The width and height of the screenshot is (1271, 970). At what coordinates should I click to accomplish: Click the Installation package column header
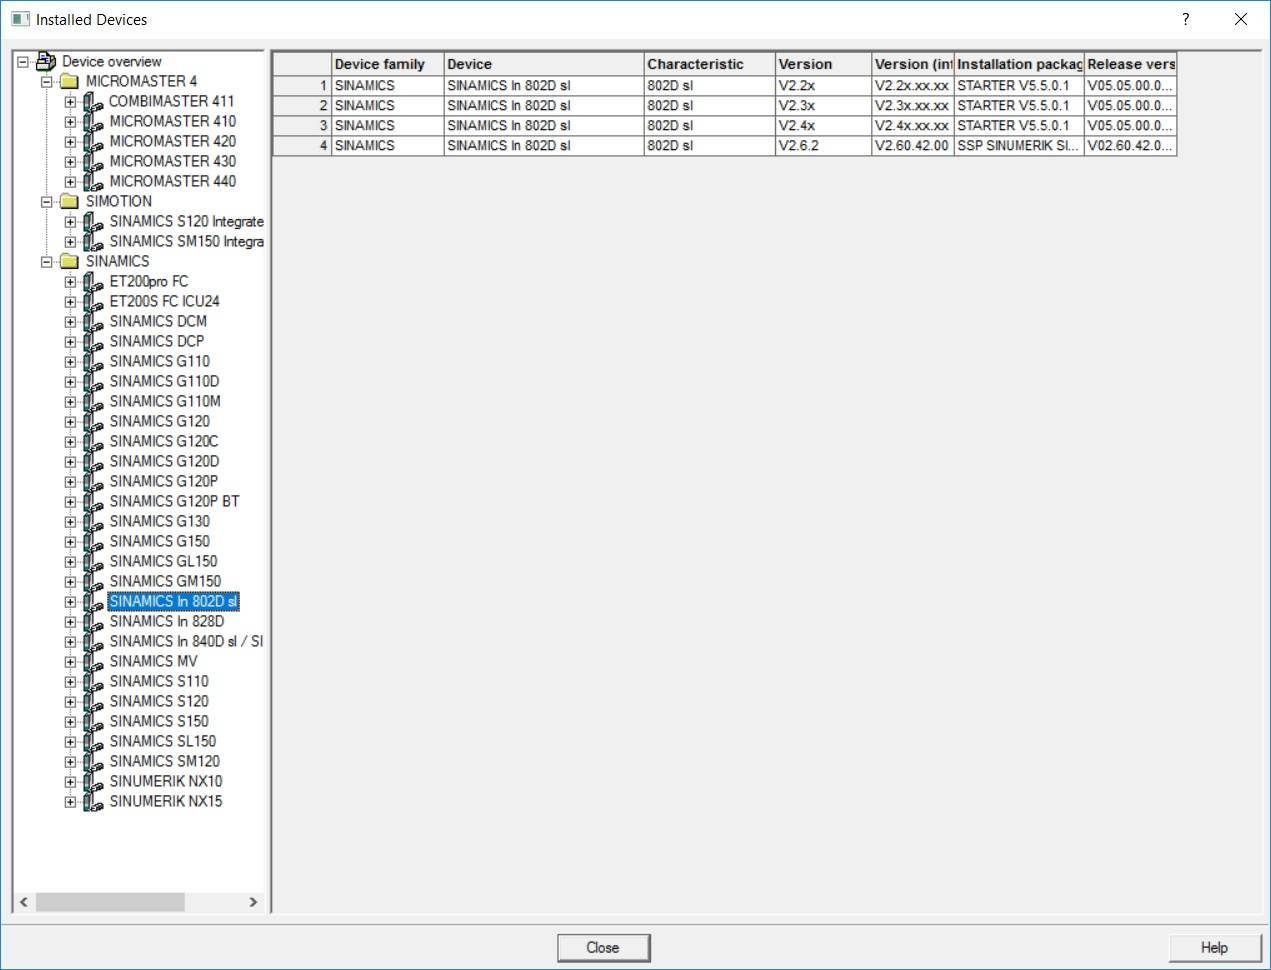(x=1019, y=64)
